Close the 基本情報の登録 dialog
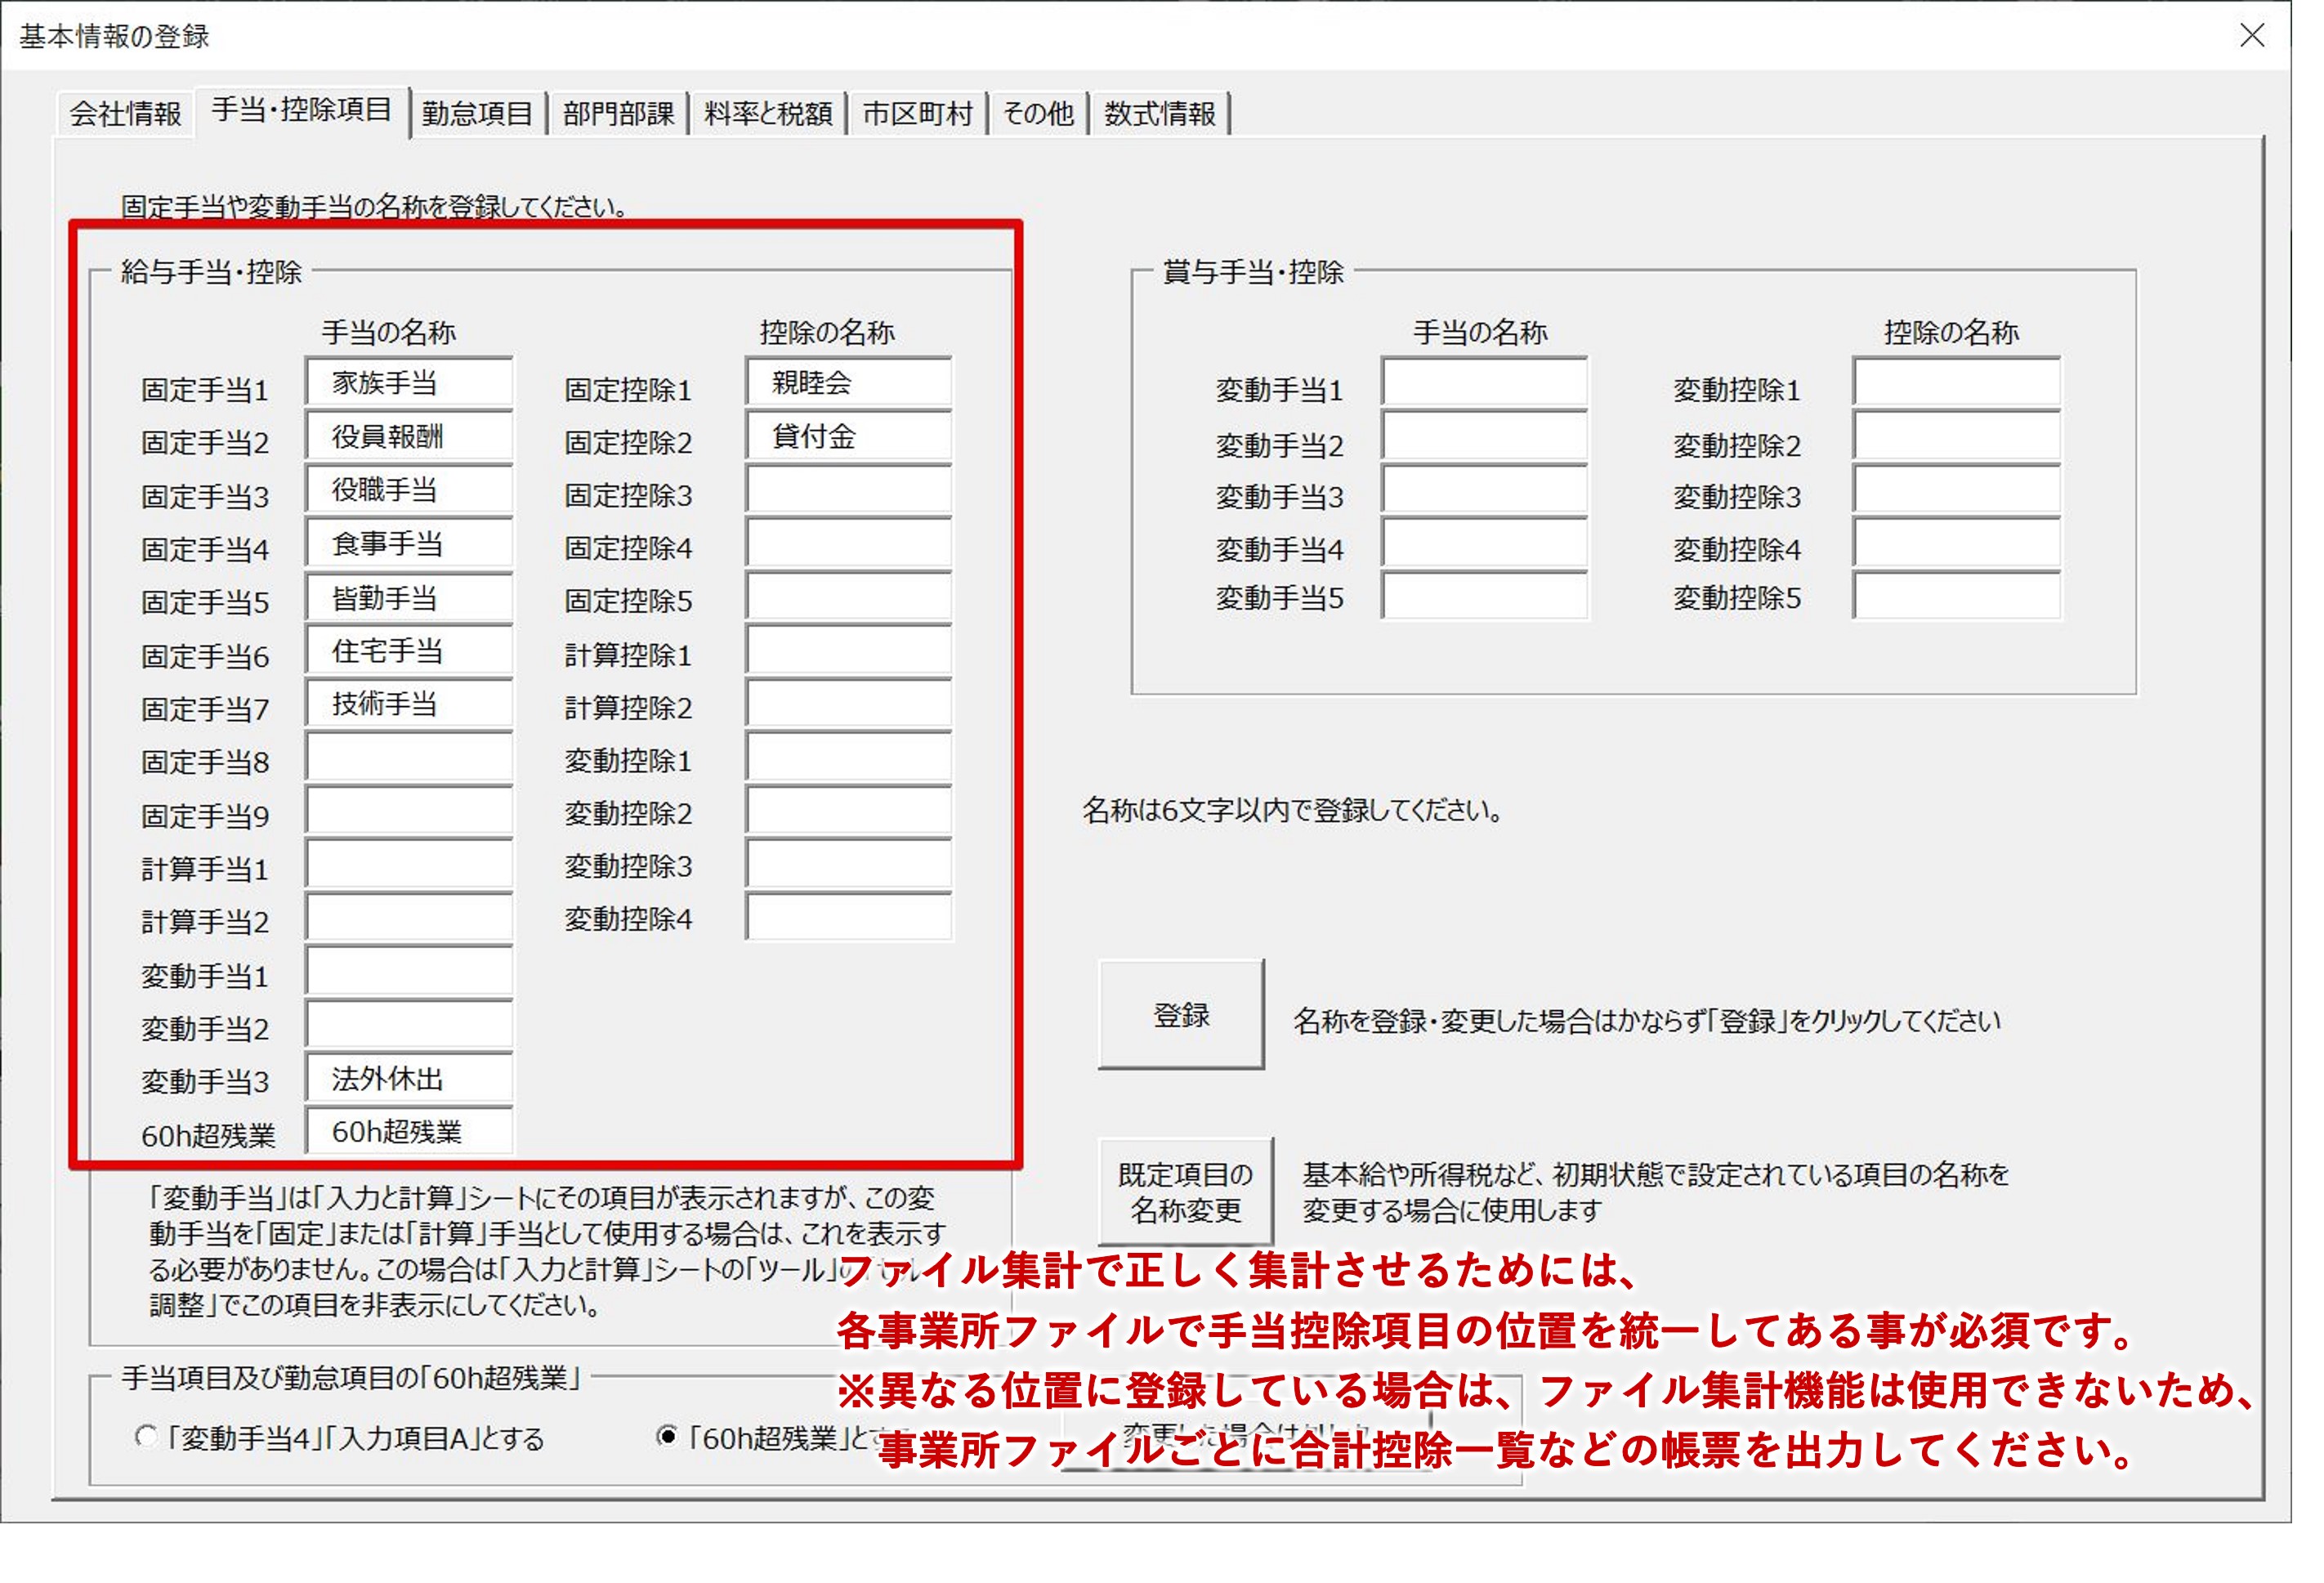 point(2251,36)
